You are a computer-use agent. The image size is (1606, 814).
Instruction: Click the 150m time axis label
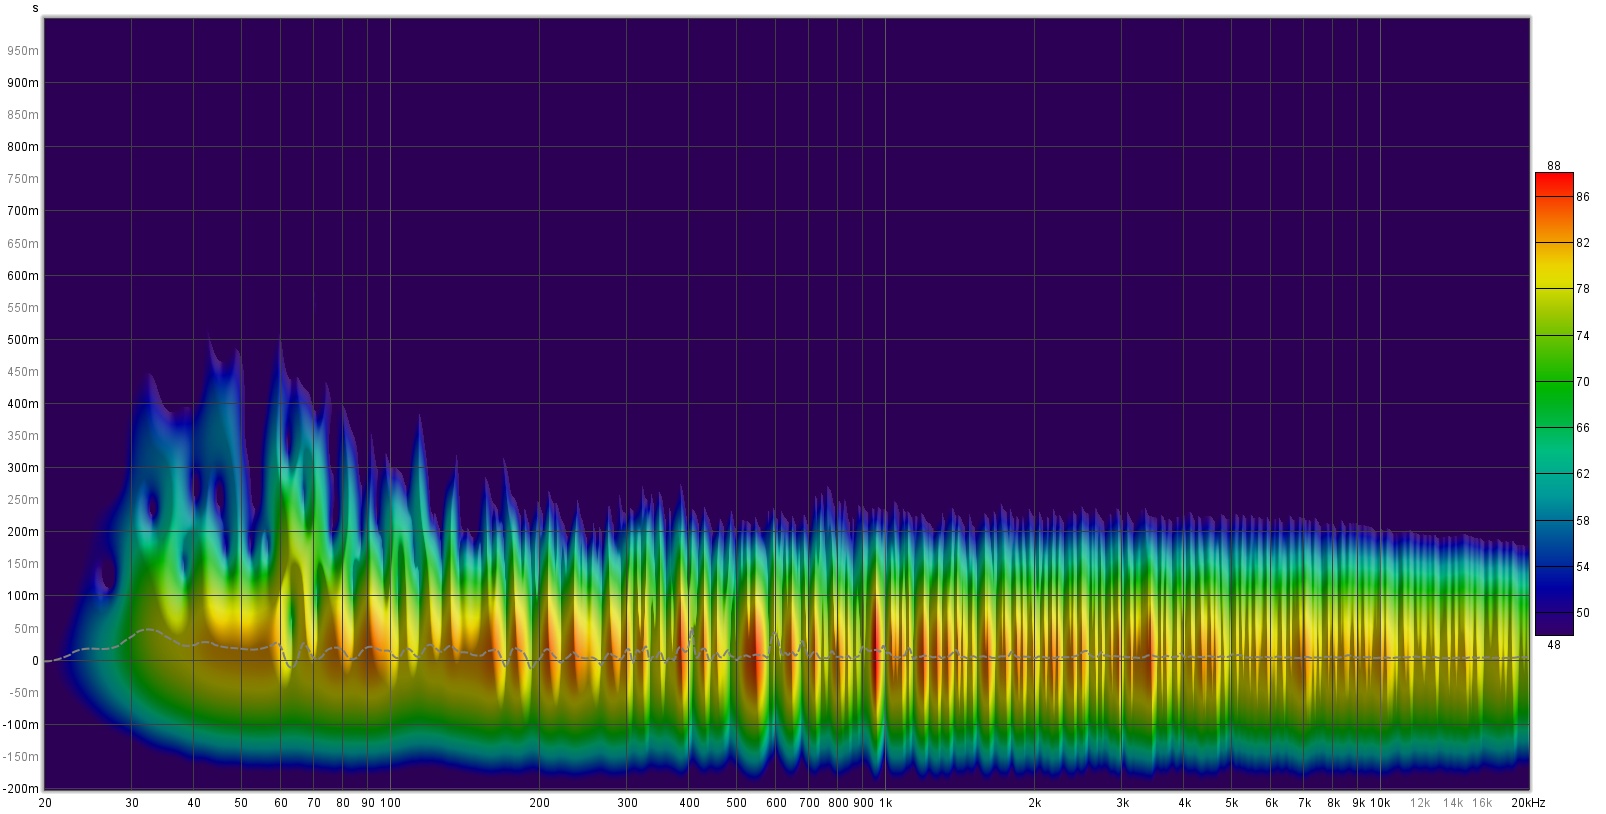tap(22, 564)
